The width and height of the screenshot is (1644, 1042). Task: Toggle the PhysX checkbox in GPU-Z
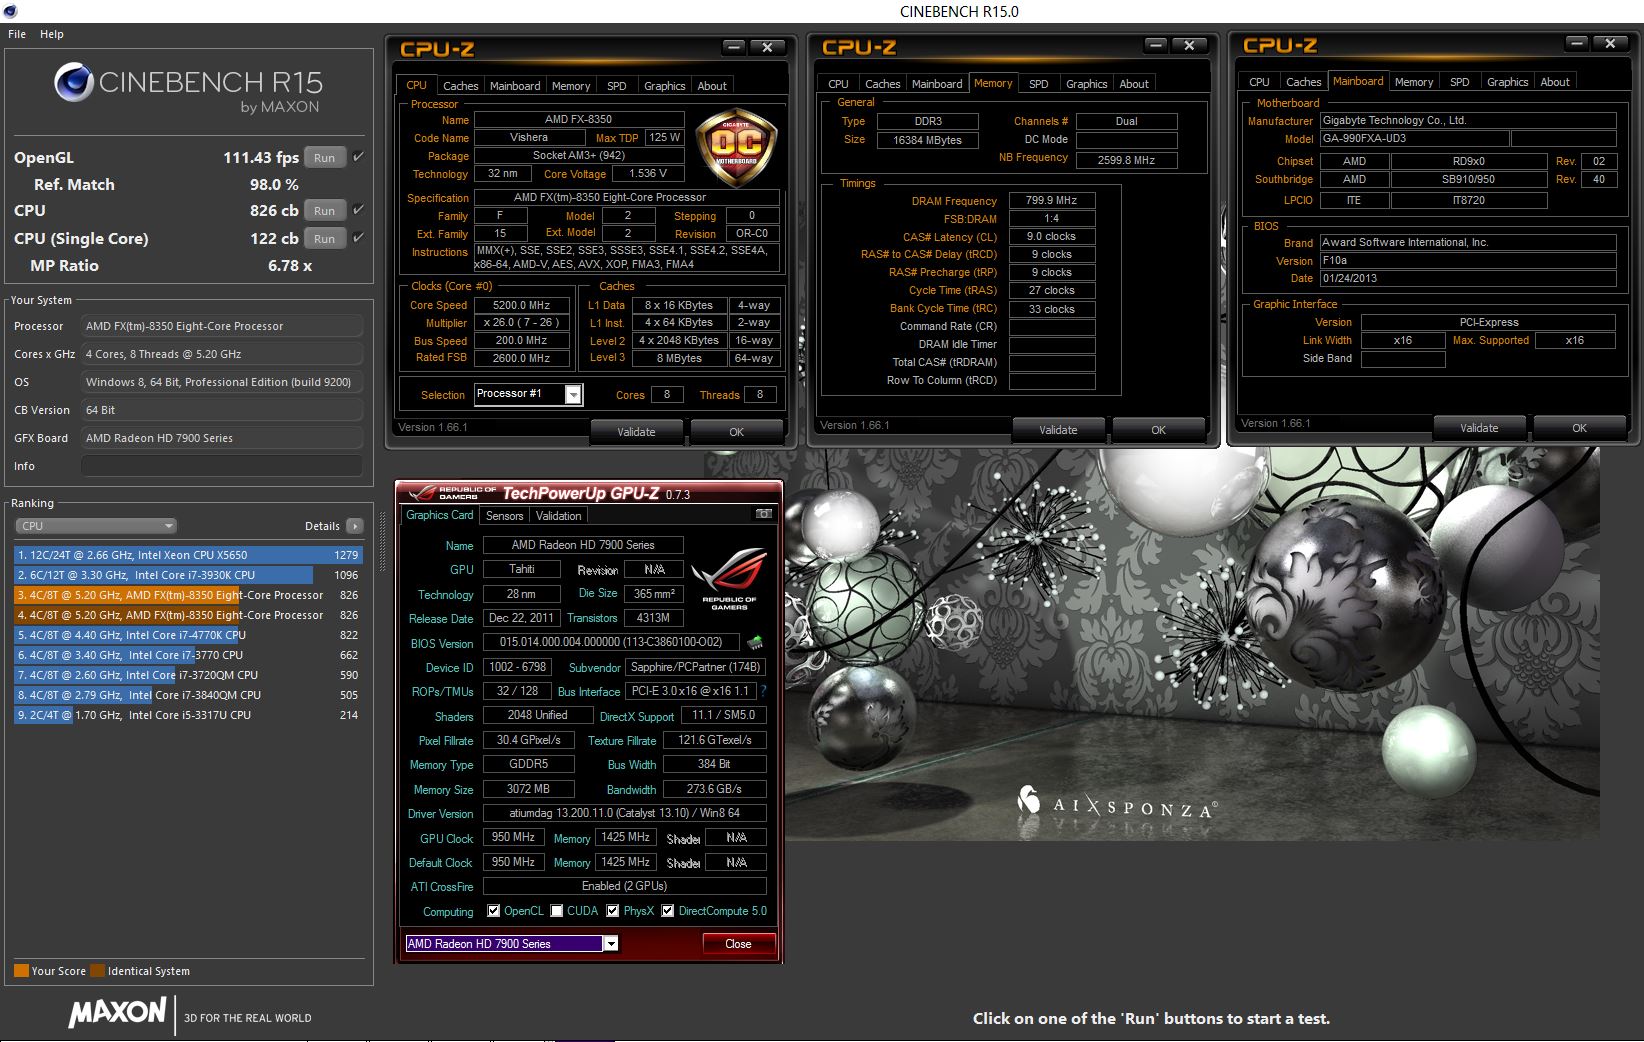tap(613, 911)
